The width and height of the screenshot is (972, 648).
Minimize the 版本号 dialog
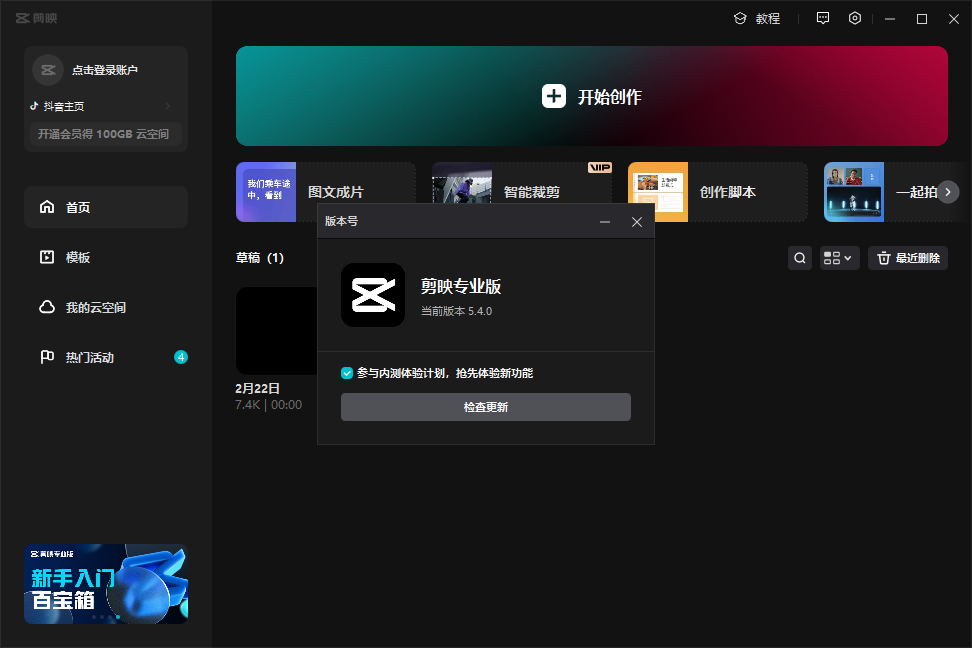click(605, 222)
